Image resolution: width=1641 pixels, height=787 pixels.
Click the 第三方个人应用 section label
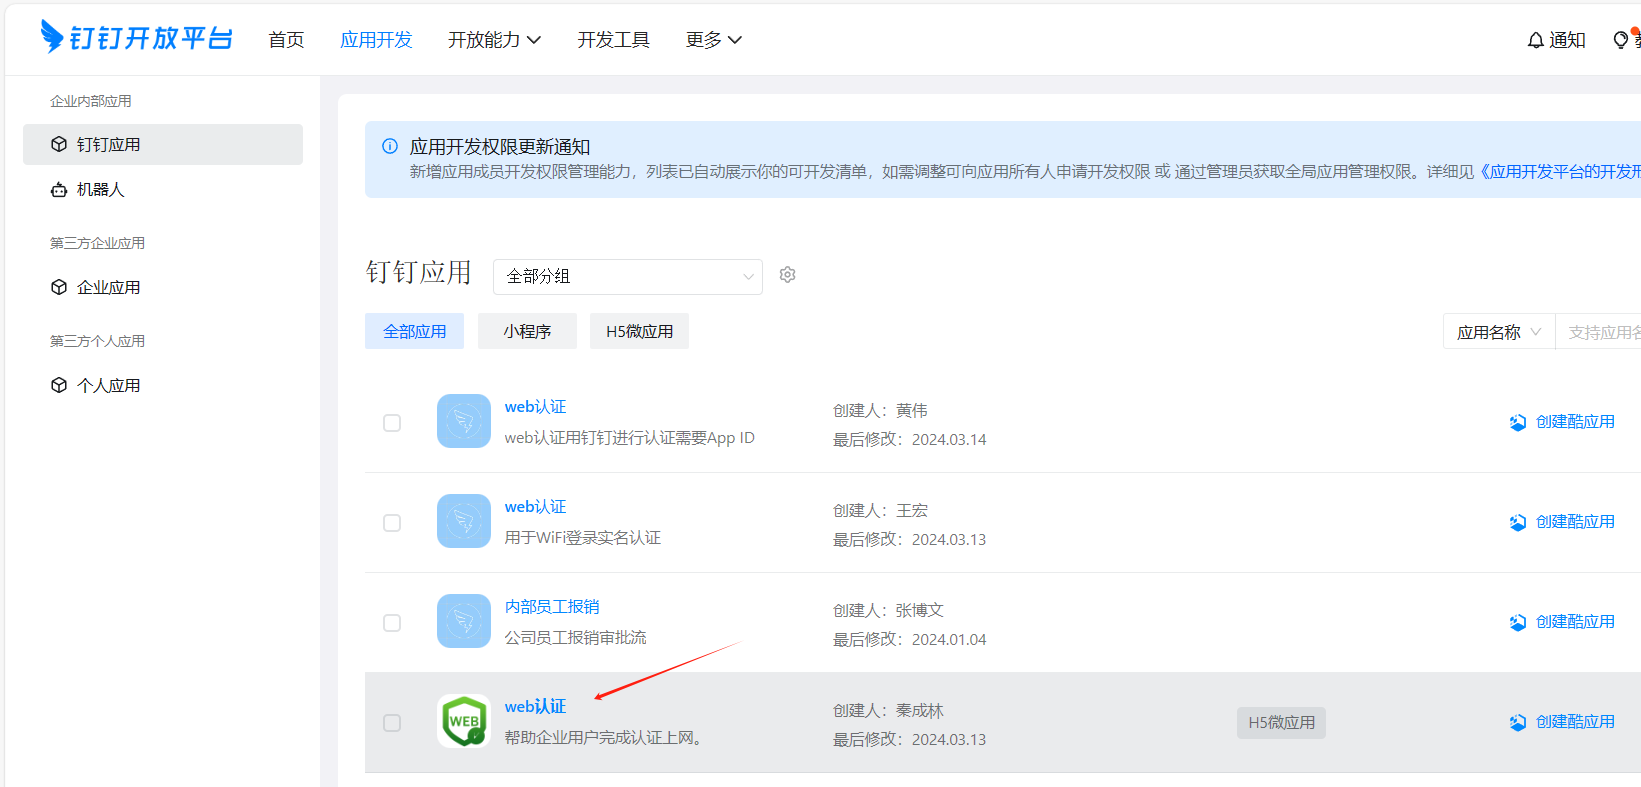97,341
